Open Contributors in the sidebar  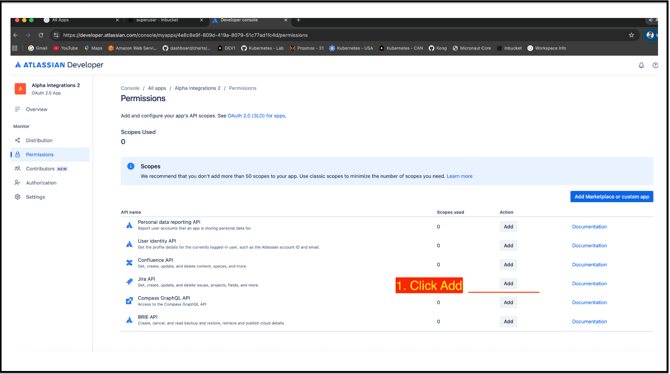(40, 169)
